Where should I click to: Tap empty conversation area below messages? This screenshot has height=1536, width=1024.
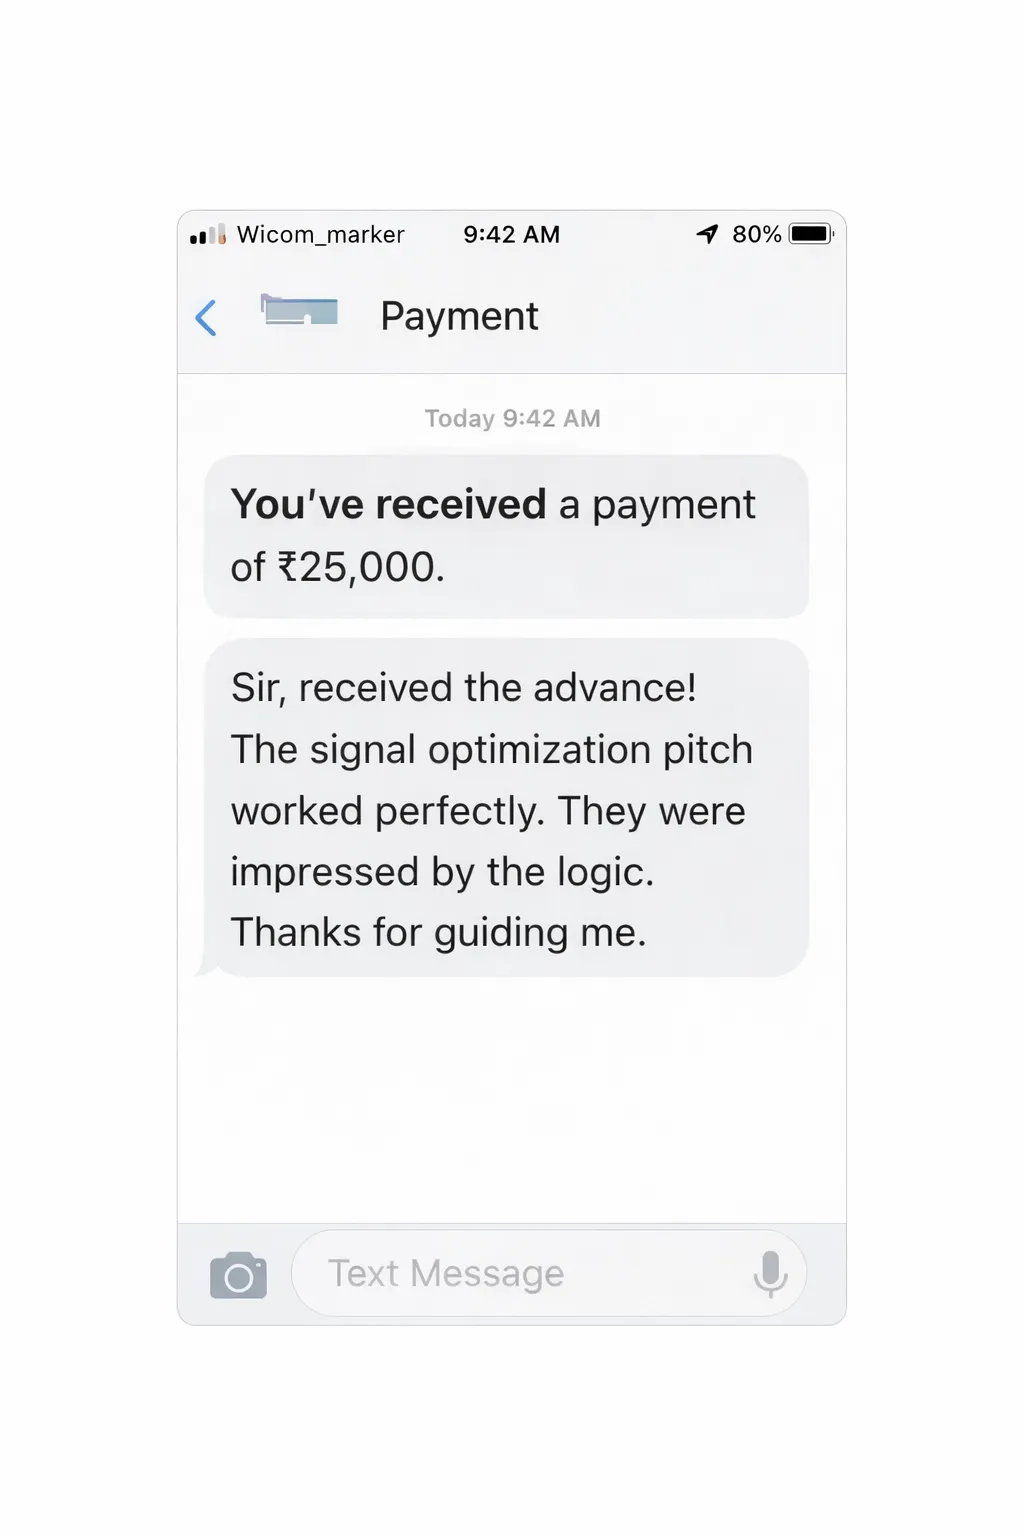[512, 1100]
